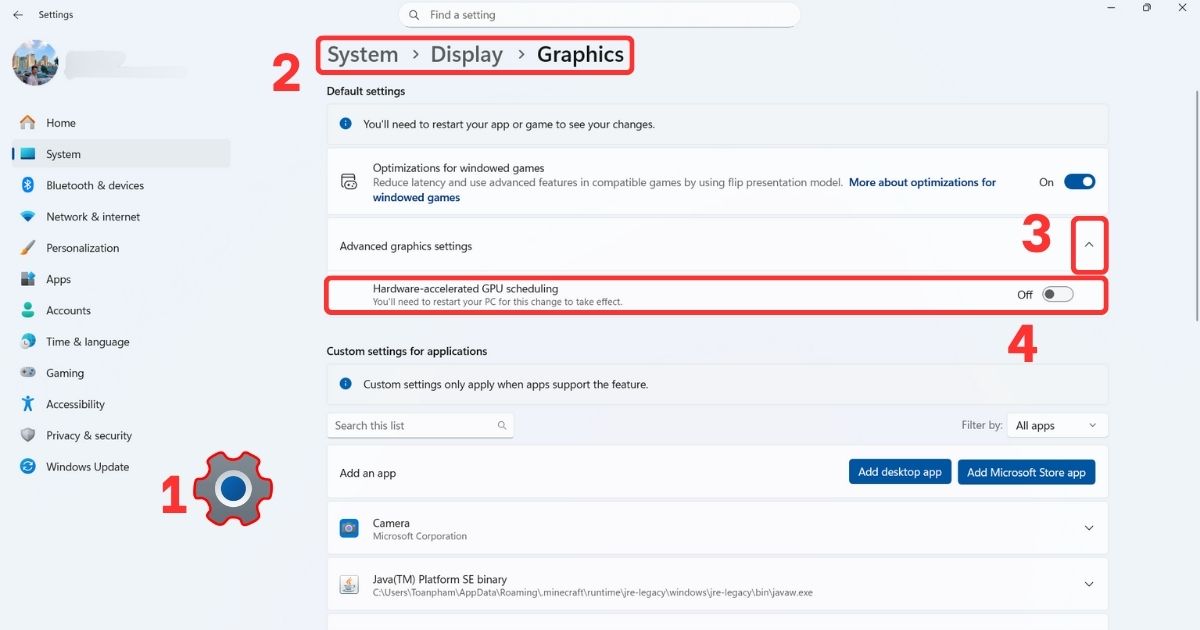Click the user profile picture
1200x630 pixels.
(x=35, y=63)
